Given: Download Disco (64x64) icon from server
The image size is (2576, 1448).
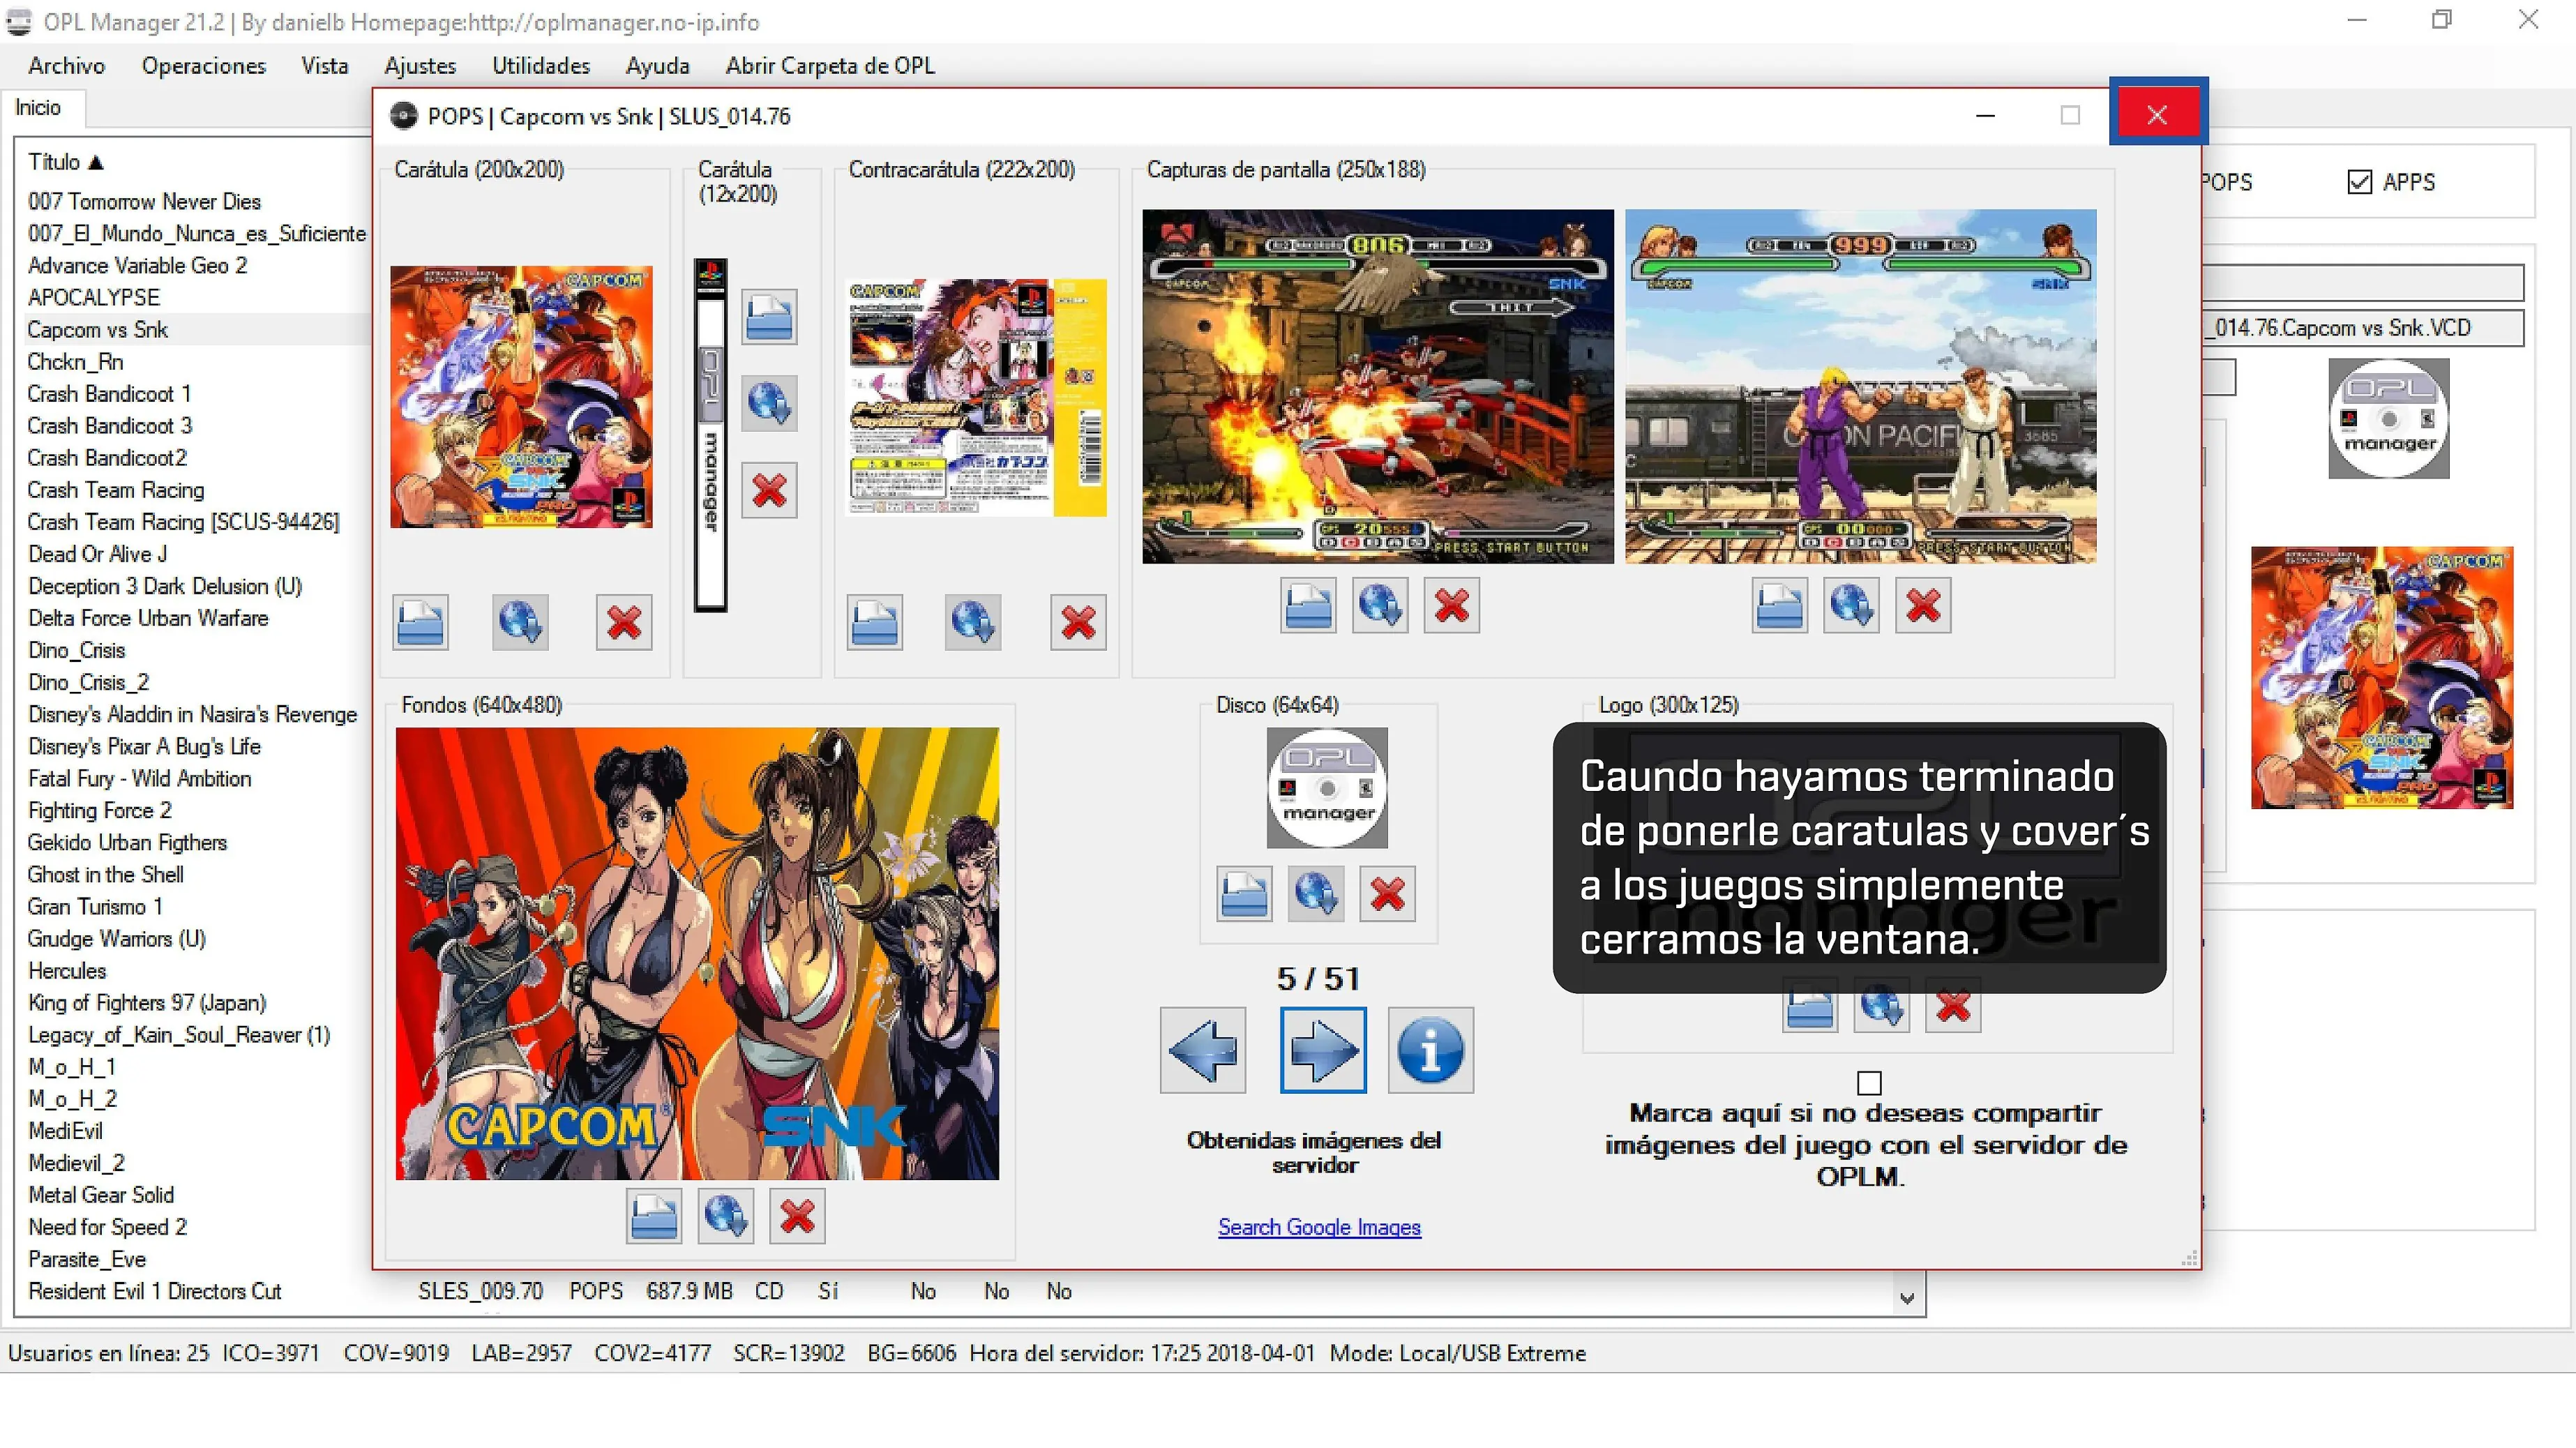Looking at the screenshot, I should [1316, 893].
